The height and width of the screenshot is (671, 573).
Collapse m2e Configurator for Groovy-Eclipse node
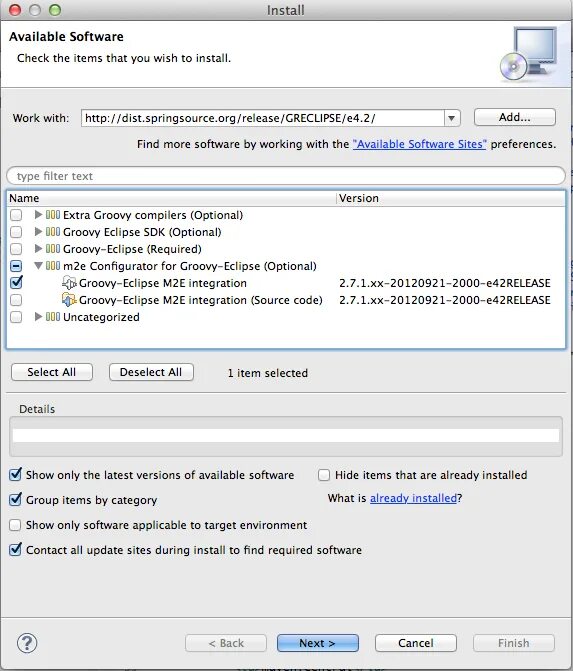click(38, 266)
